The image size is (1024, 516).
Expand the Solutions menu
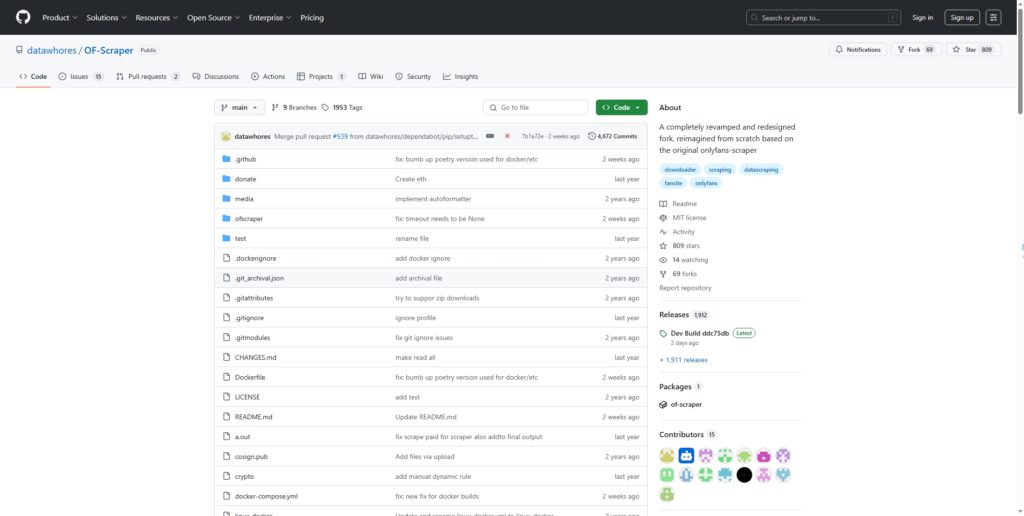[x=106, y=18]
